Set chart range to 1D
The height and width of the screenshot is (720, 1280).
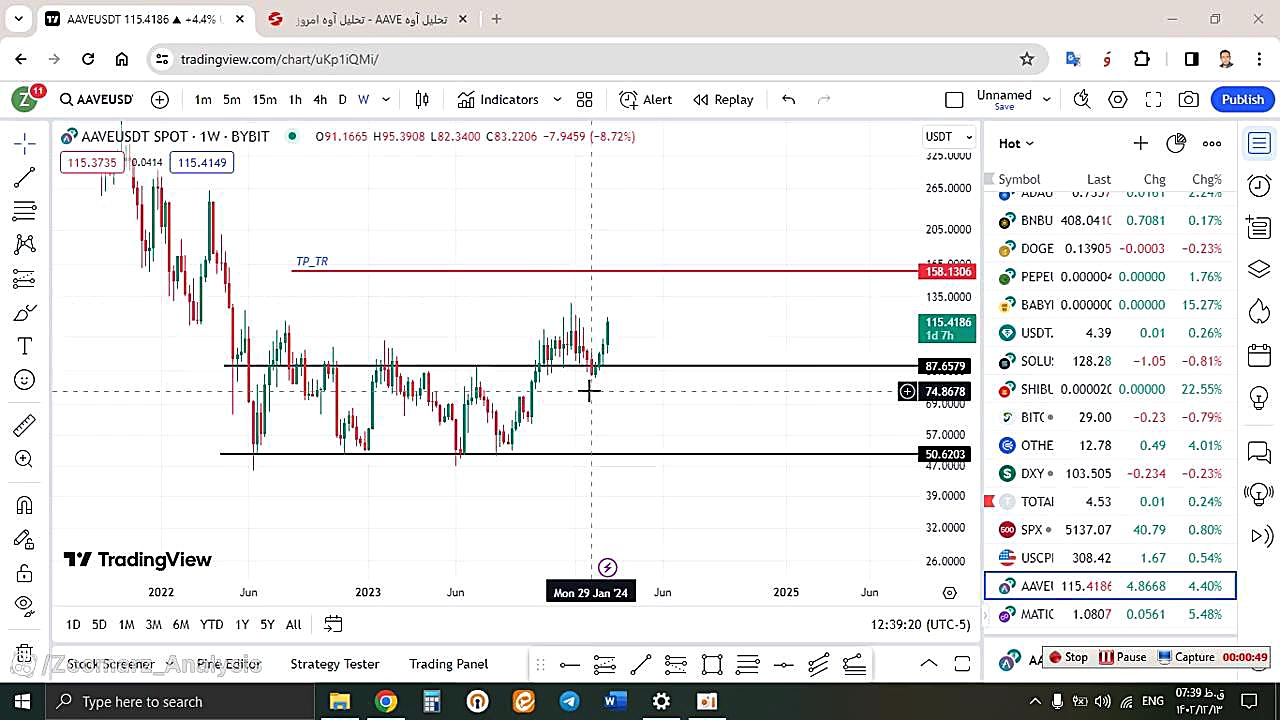click(x=73, y=624)
